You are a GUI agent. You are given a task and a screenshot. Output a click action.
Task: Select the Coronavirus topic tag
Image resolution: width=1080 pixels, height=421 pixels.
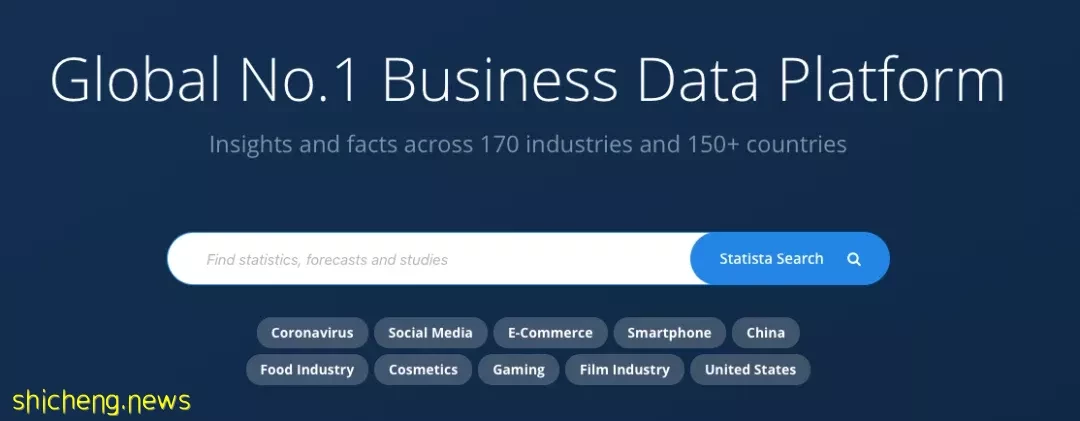point(312,333)
